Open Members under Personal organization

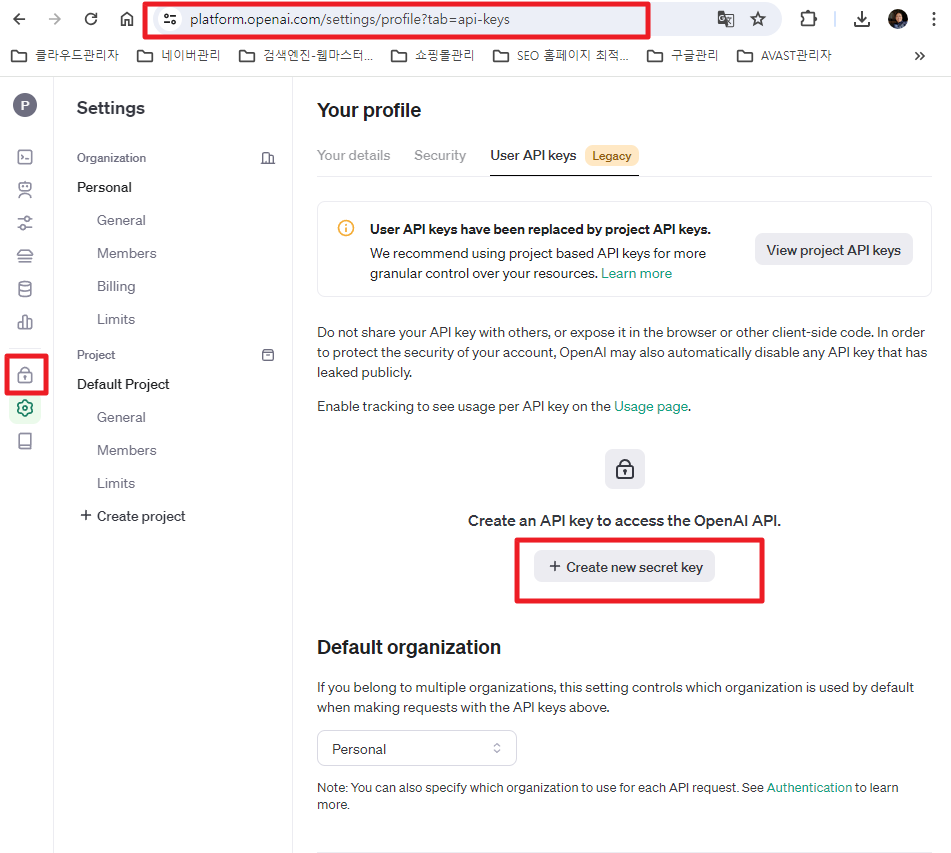127,253
